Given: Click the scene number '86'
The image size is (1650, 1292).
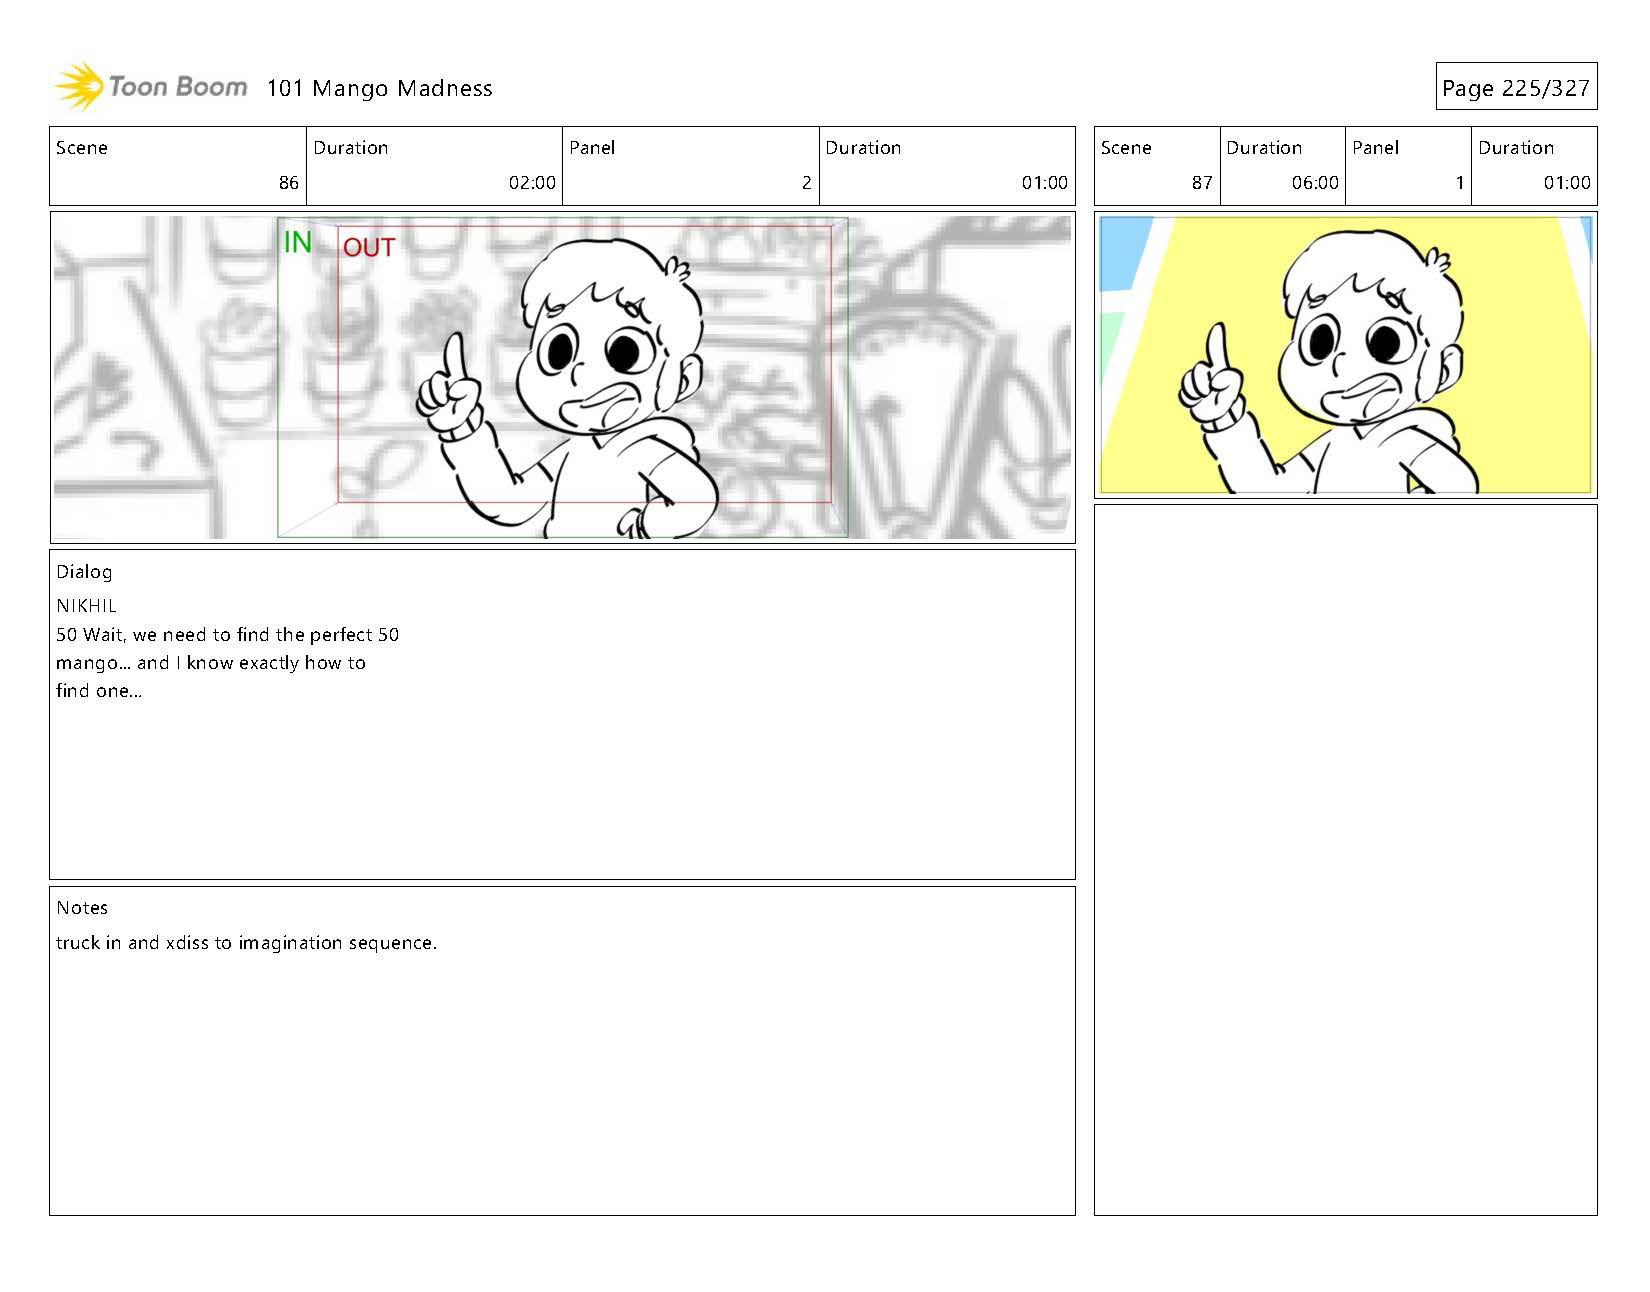Looking at the screenshot, I should click(x=288, y=182).
